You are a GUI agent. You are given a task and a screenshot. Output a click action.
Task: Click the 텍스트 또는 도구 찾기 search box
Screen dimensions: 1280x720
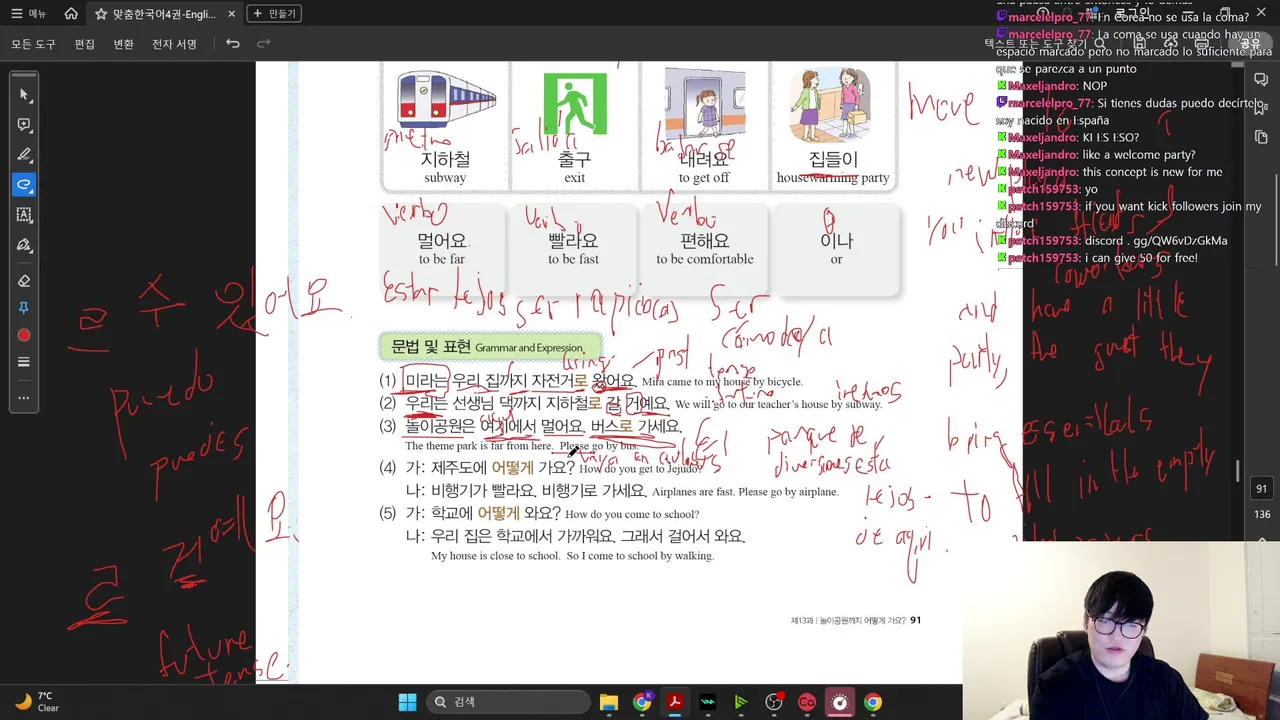[1046, 44]
